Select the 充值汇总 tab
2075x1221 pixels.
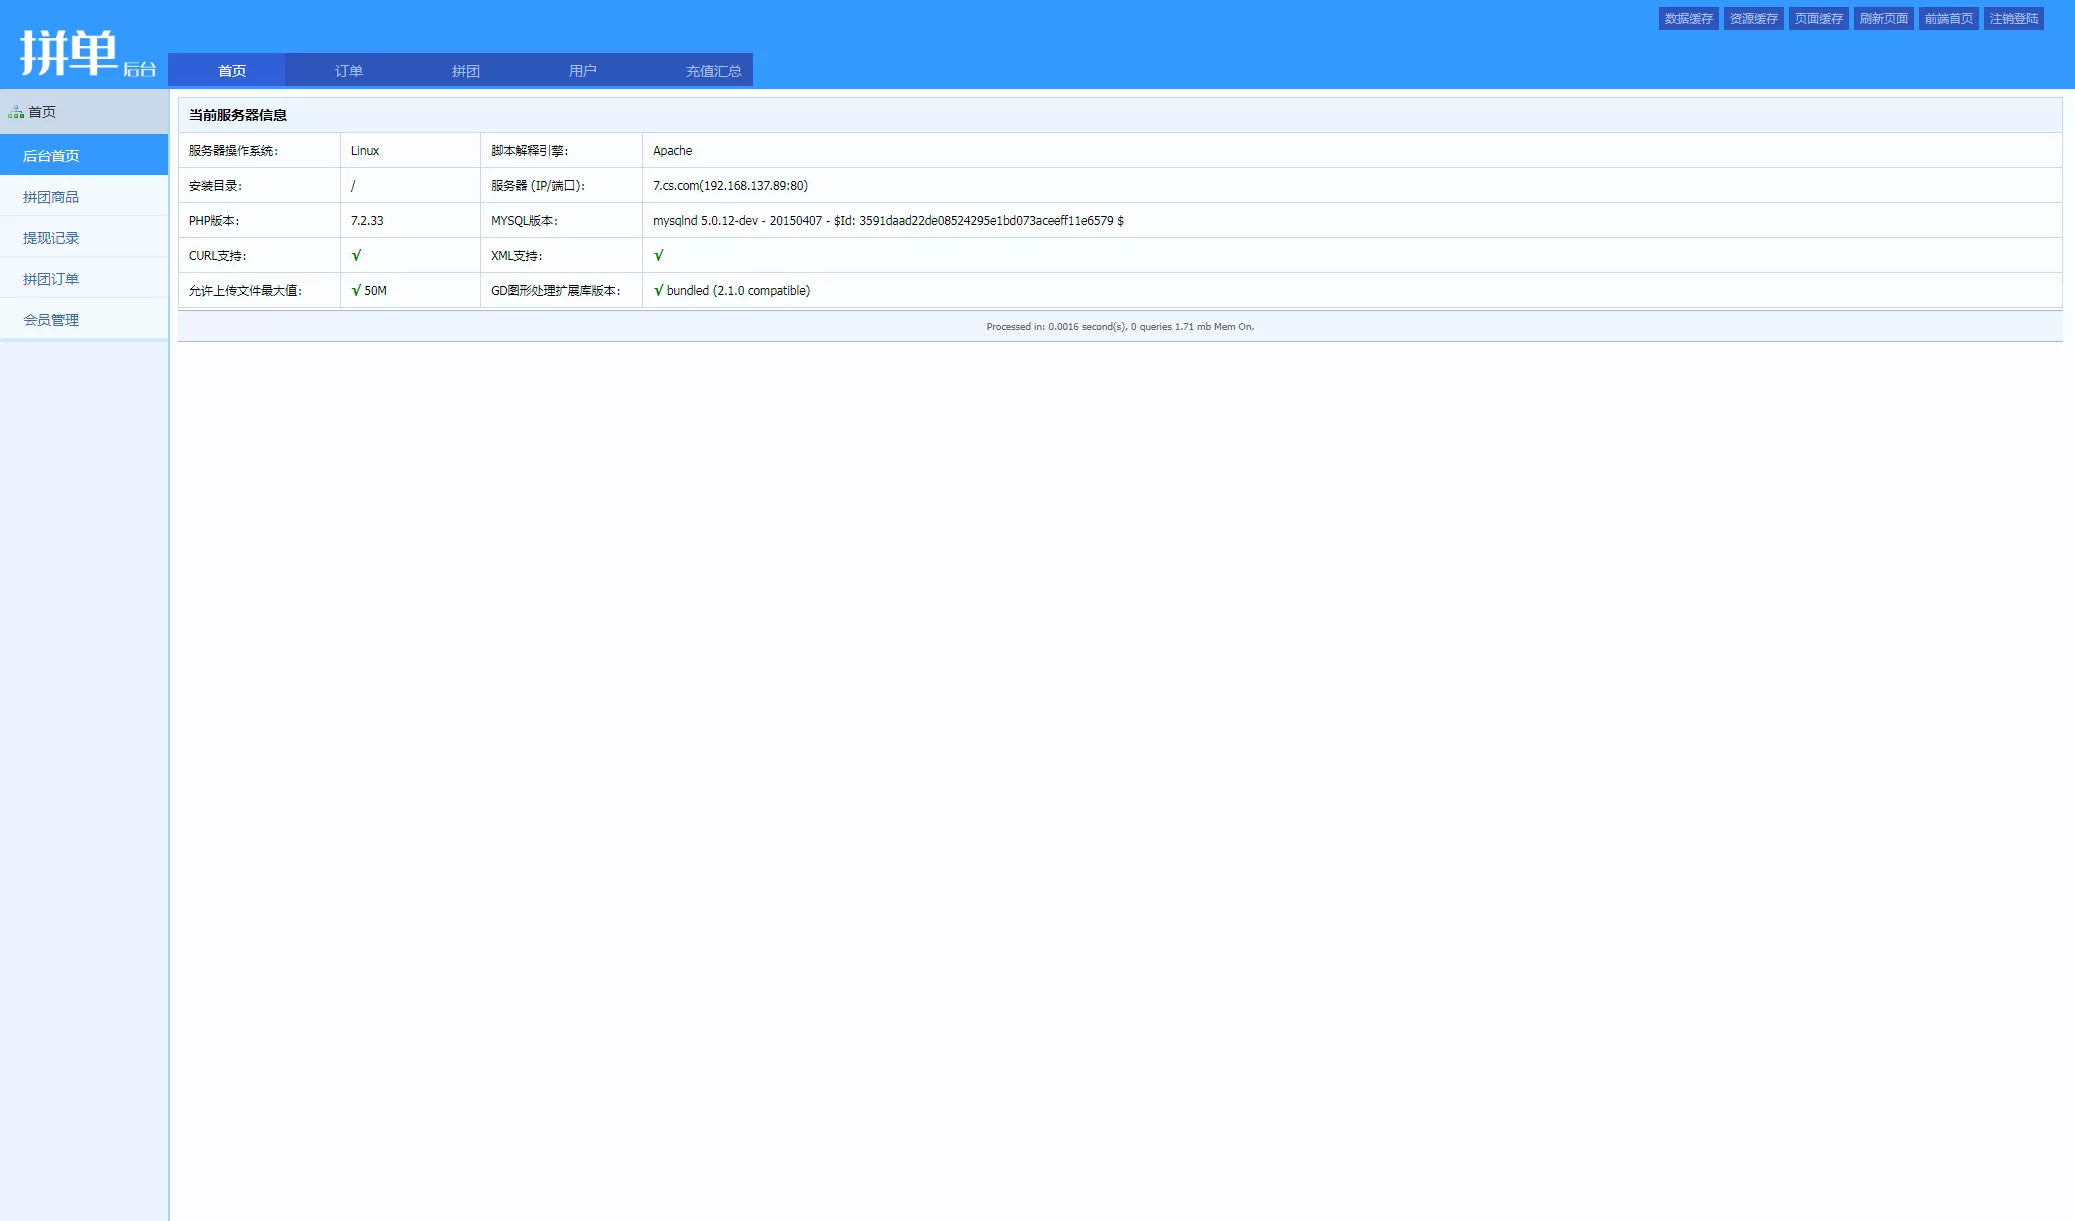point(713,71)
